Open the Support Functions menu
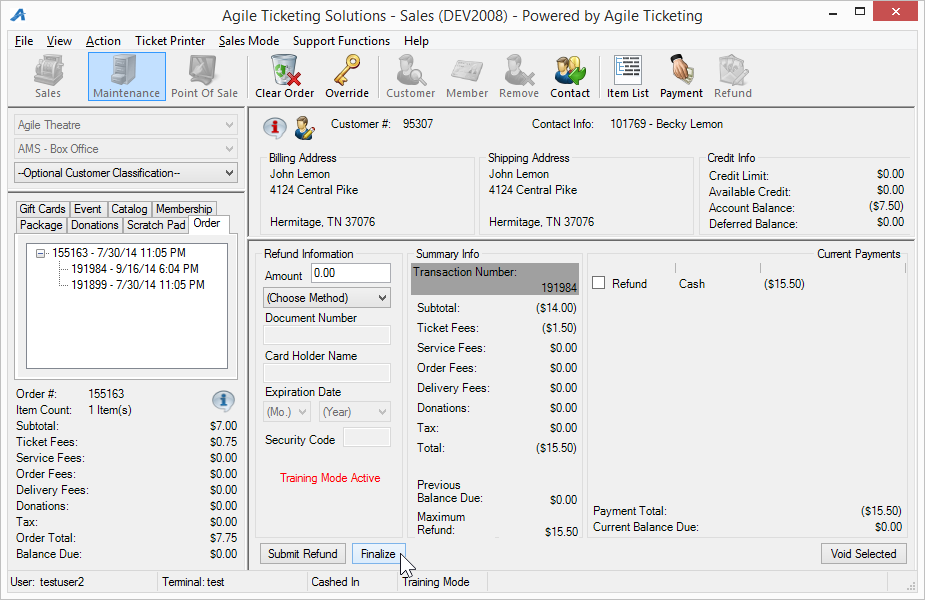Viewport: 925px width, 600px height. (x=341, y=41)
